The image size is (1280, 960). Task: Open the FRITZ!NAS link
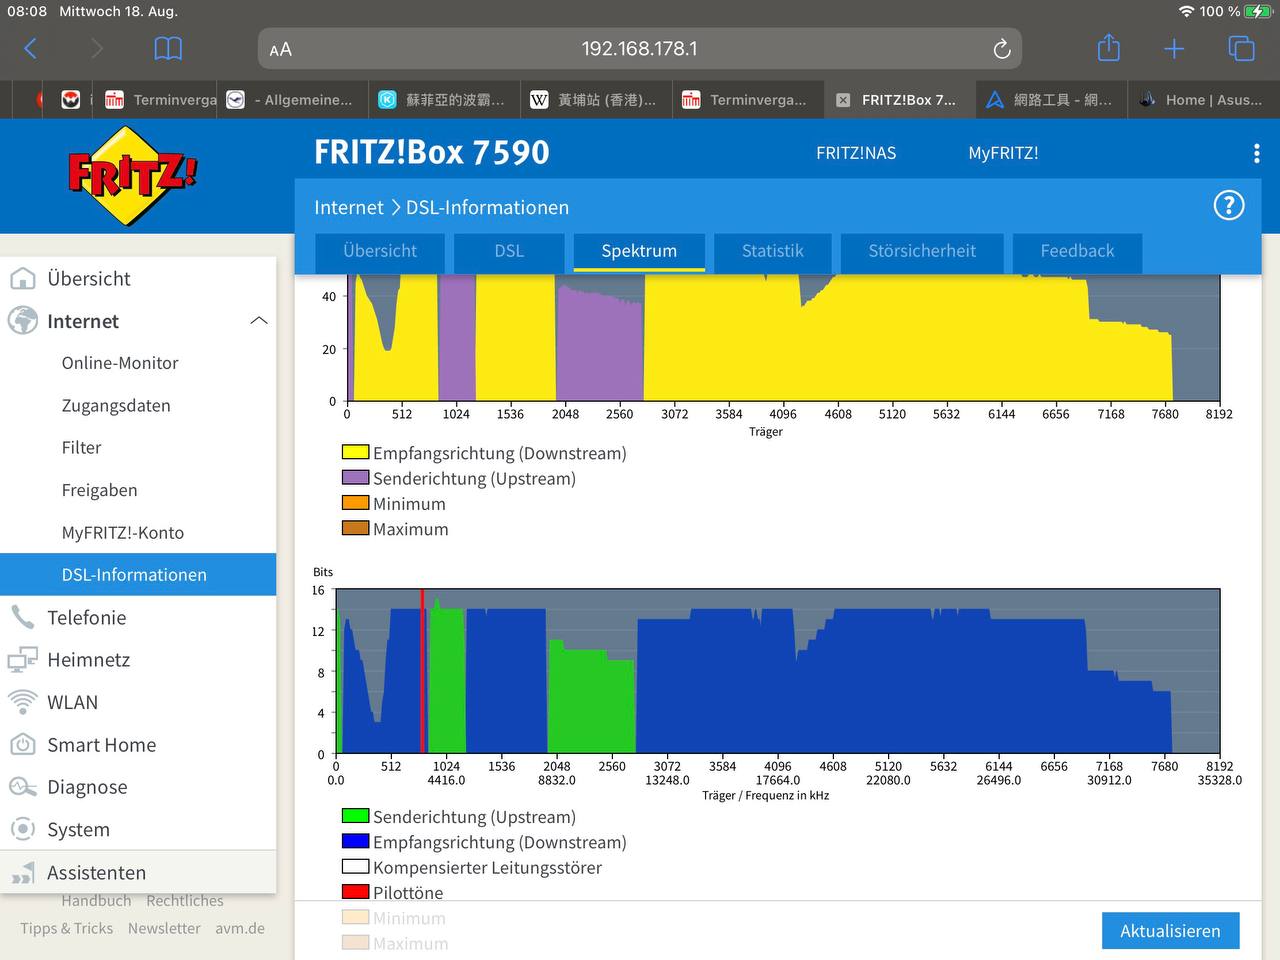coord(856,153)
